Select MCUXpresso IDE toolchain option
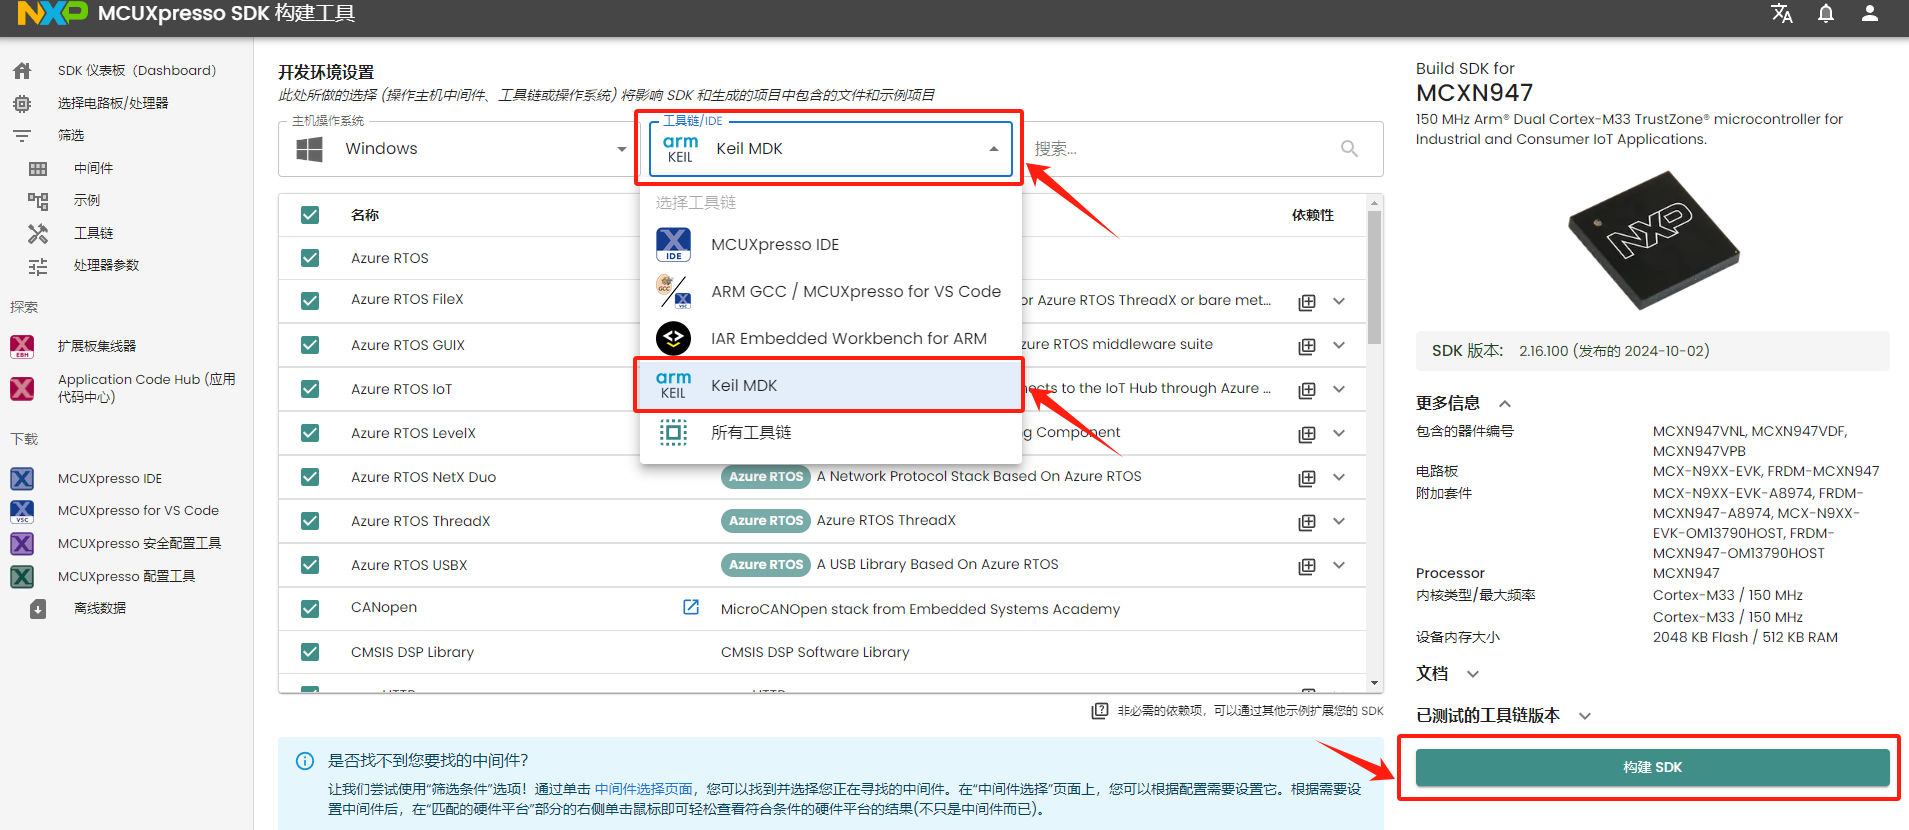This screenshot has height=830, width=1909. tap(830, 244)
